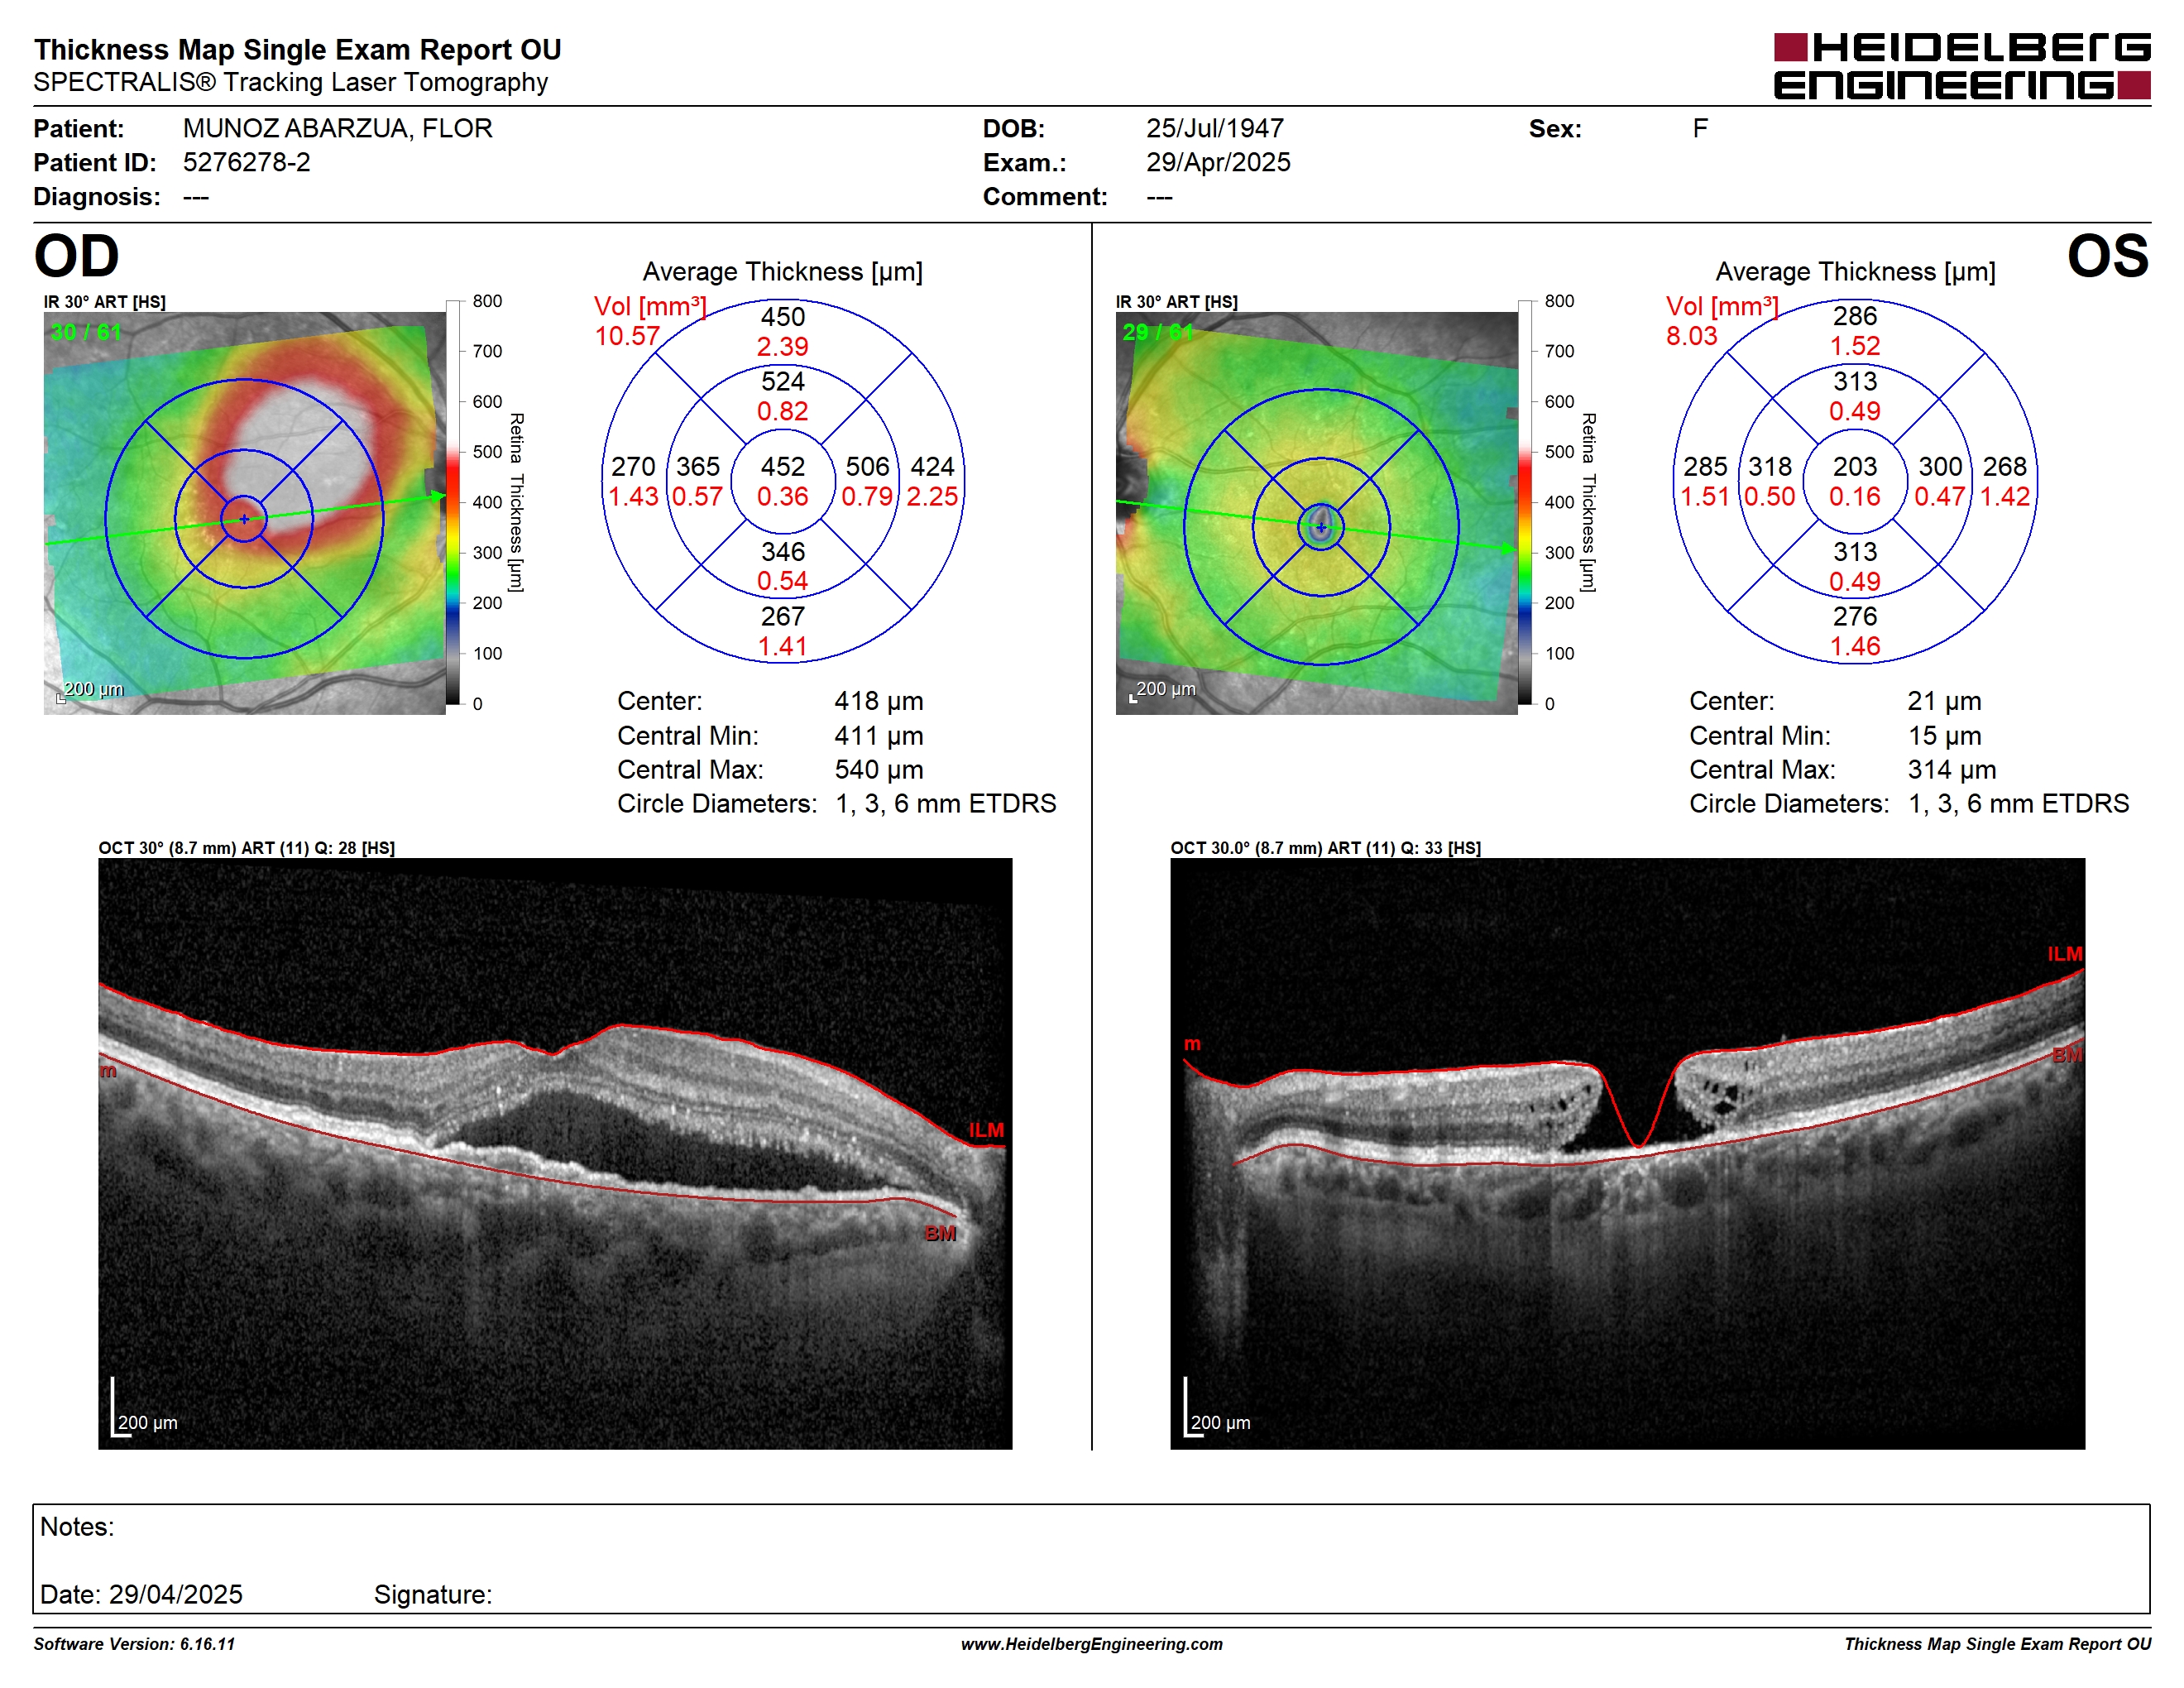Click OD outer superior thickness 450
The width and height of the screenshot is (2184, 1688).
(x=782, y=317)
